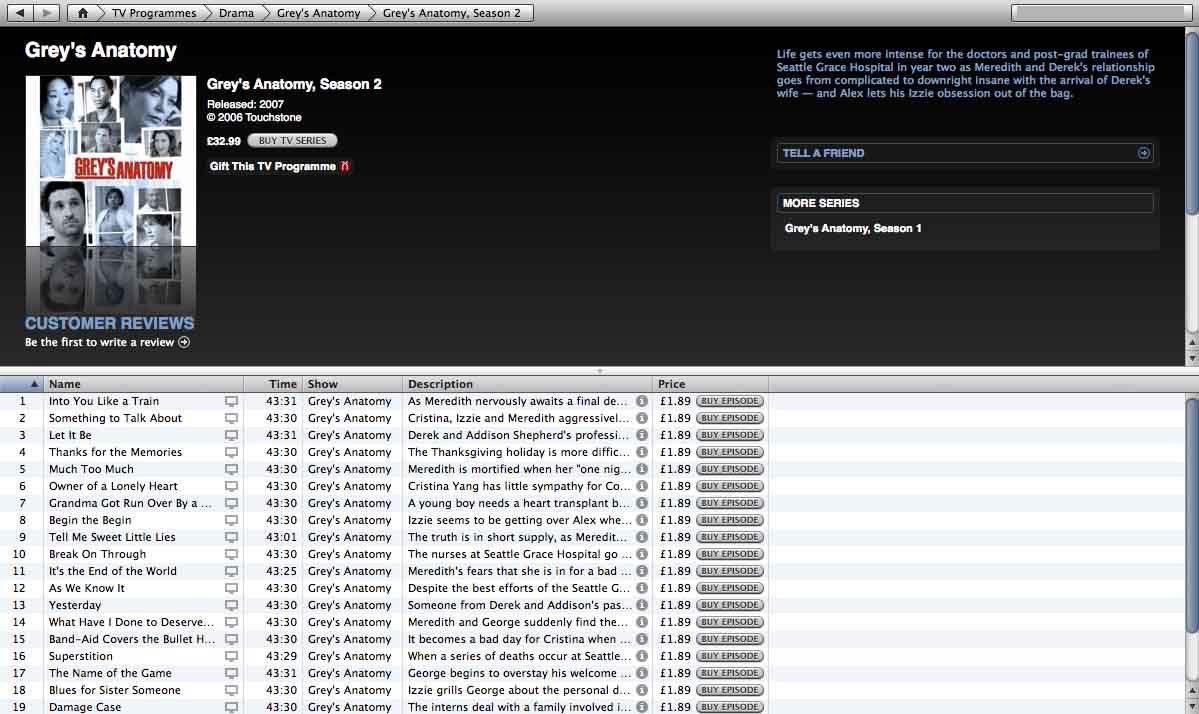Show info for Owner of a Lonely Heart
Viewport: 1199px width, 714px height.
642,486
